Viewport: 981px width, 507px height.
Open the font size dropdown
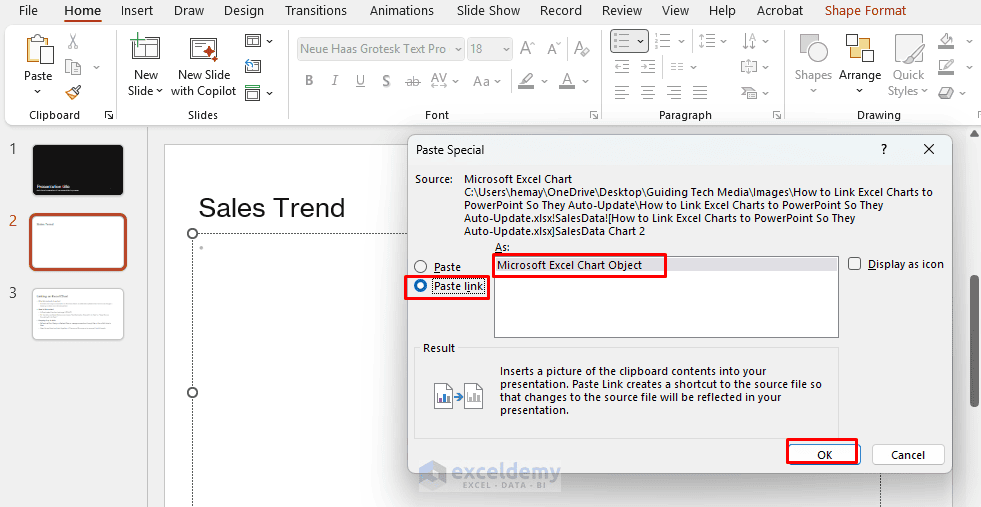pos(506,49)
